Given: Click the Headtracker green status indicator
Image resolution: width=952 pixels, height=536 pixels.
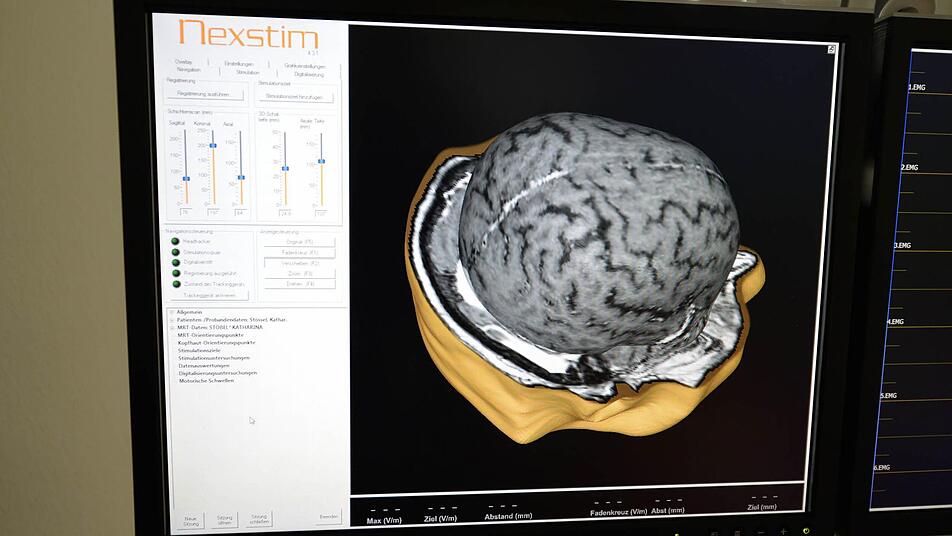Looking at the screenshot, I should click(175, 241).
